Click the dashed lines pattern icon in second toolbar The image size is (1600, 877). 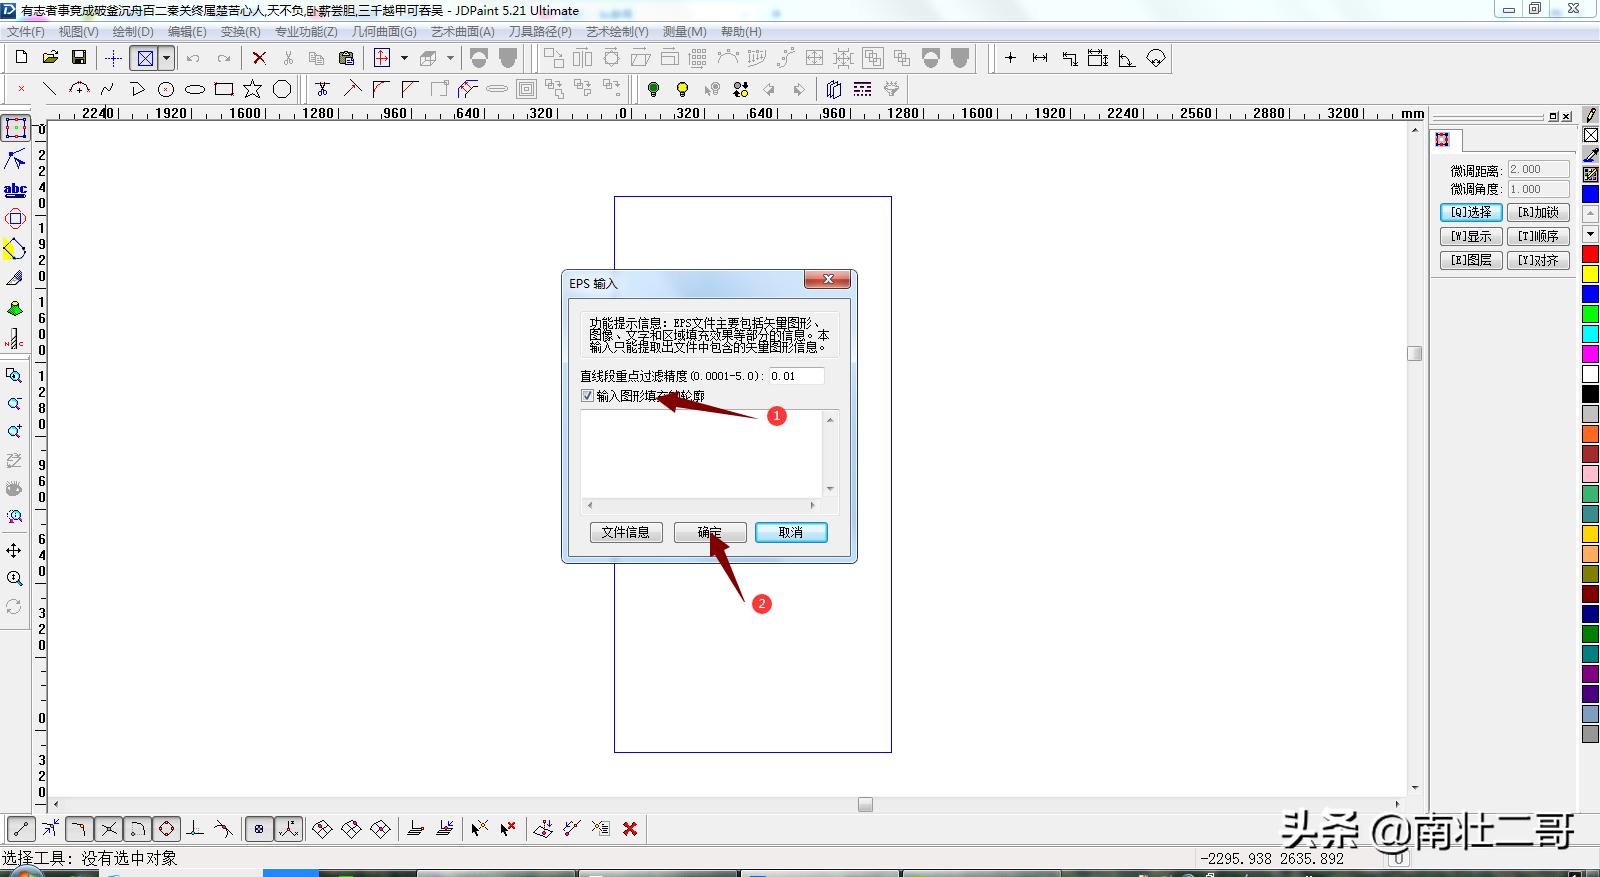tap(863, 89)
